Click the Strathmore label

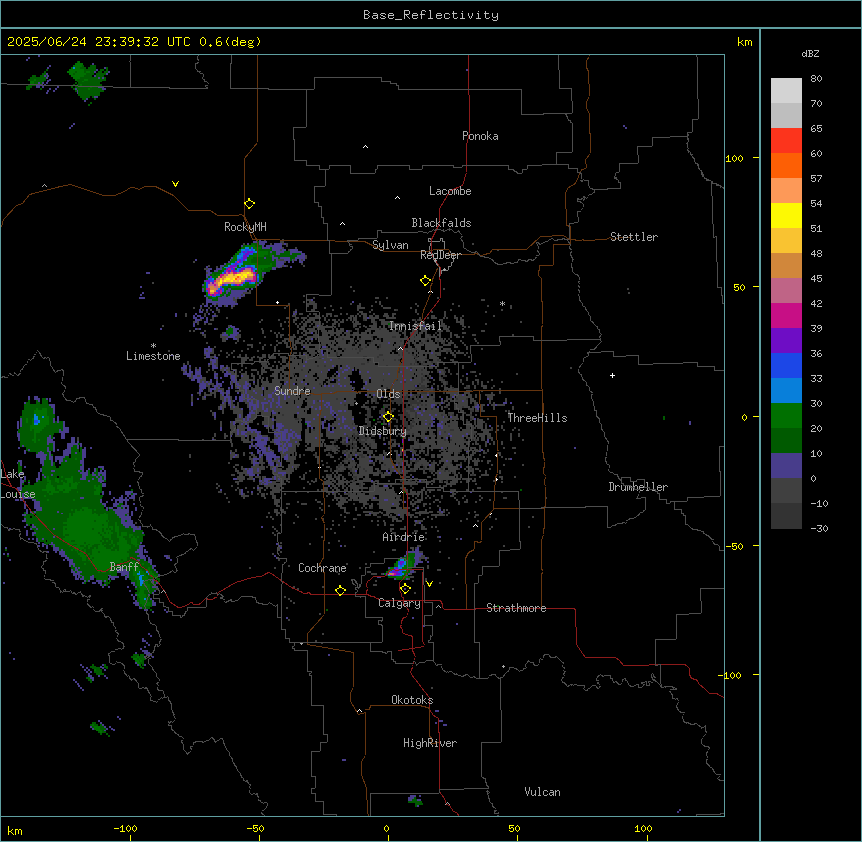tap(516, 608)
